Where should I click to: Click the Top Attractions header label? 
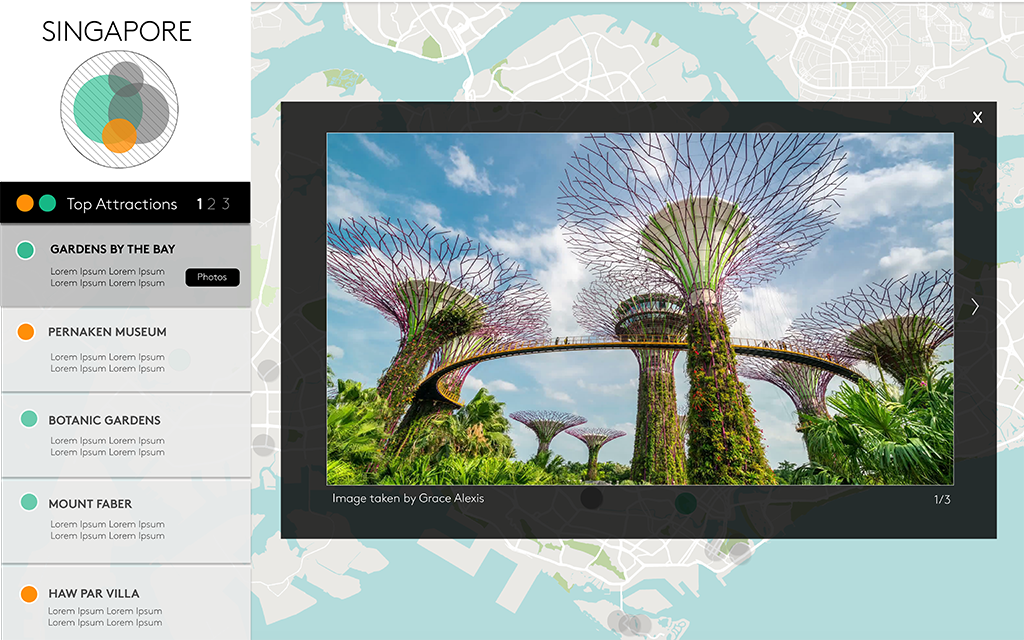pos(121,204)
